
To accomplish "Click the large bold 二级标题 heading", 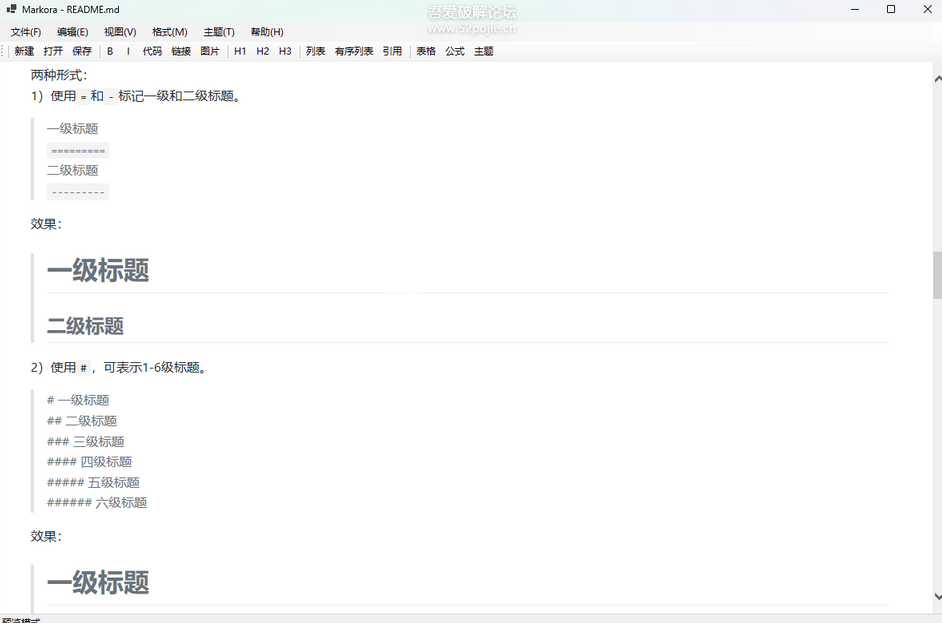I will click(x=85, y=326).
